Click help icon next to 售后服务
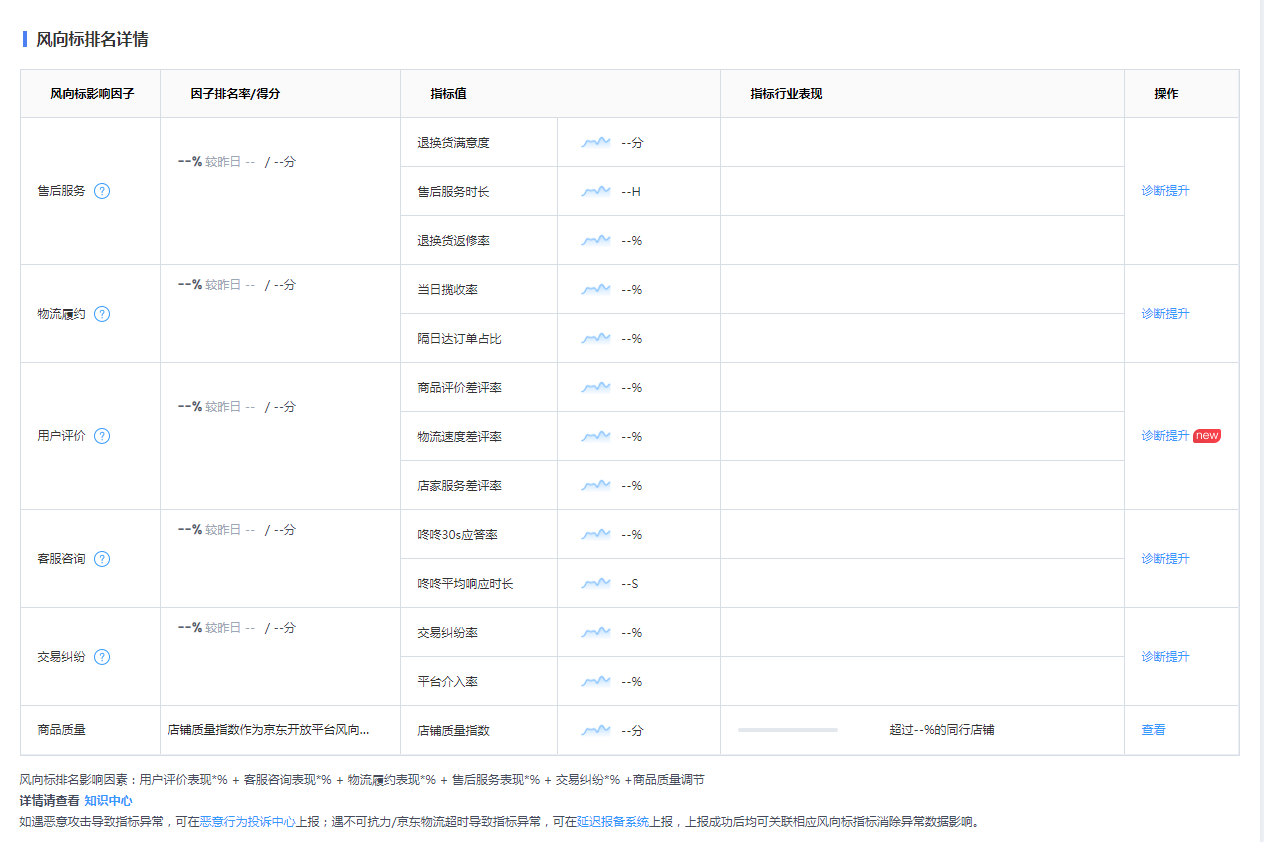The image size is (1264, 842). (102, 191)
